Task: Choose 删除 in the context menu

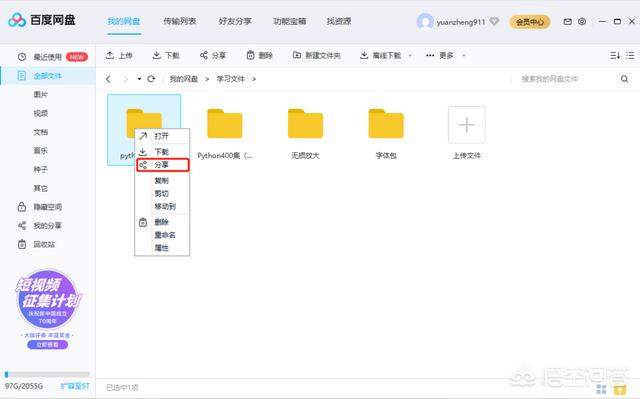Action: (x=162, y=222)
